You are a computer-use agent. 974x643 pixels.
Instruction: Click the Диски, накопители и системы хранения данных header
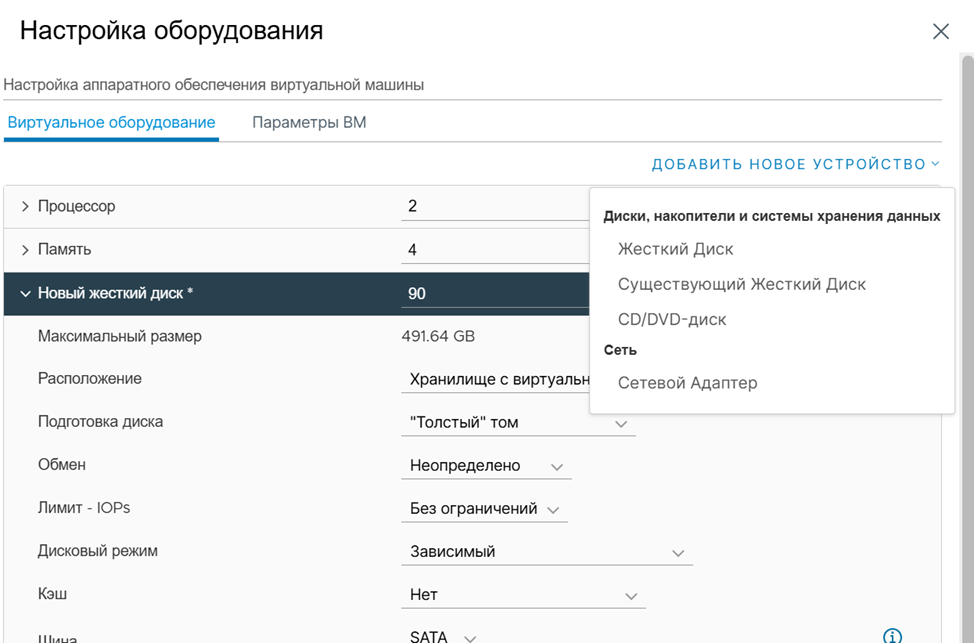(771, 216)
